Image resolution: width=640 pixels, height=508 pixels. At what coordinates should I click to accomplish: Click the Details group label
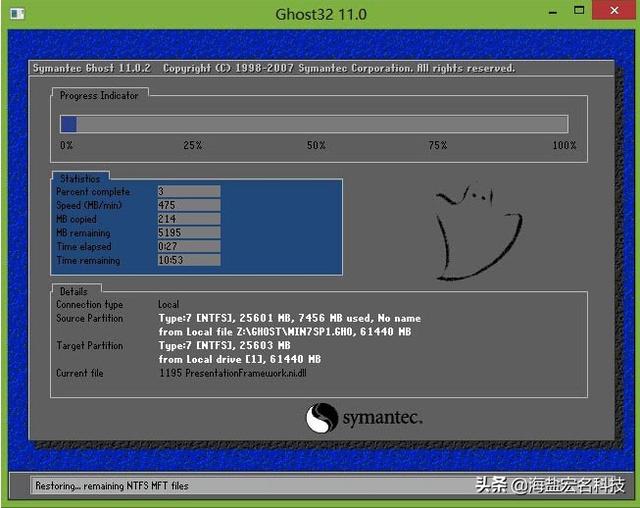coord(74,291)
